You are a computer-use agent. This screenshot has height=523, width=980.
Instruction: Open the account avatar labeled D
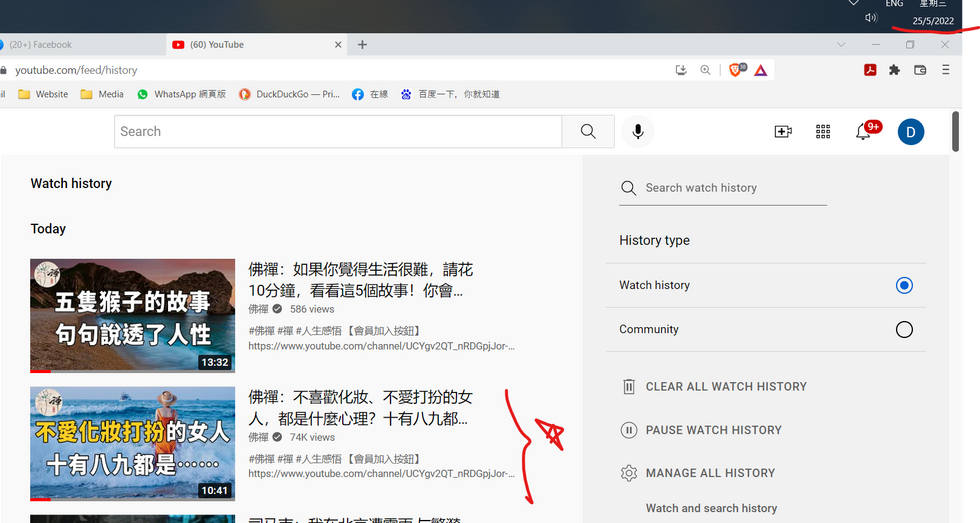(911, 132)
